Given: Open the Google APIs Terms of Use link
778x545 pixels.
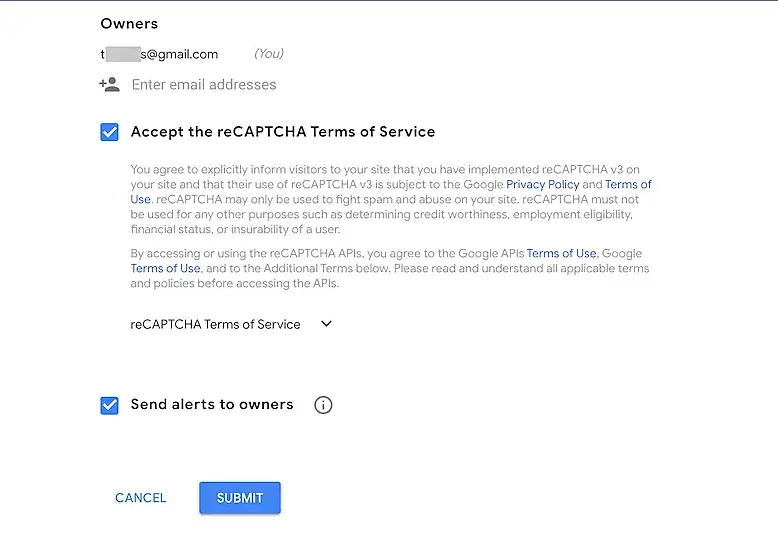Looking at the screenshot, I should coord(561,254).
